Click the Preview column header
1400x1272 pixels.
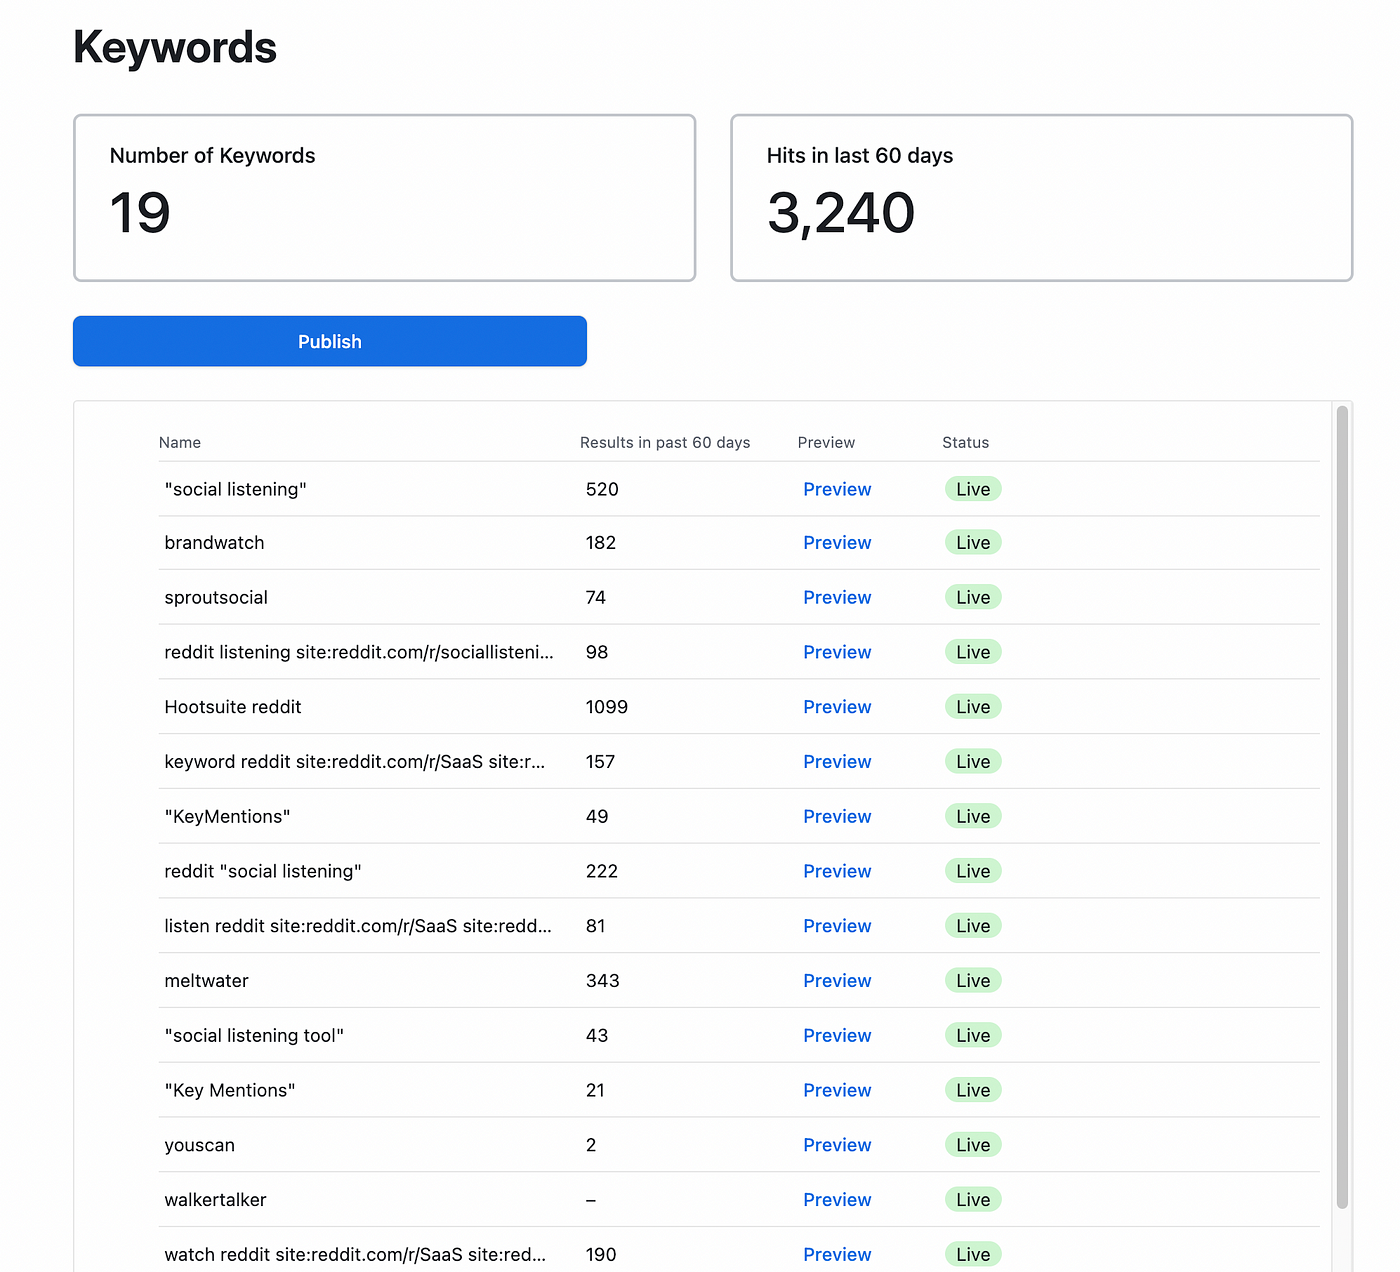826,442
